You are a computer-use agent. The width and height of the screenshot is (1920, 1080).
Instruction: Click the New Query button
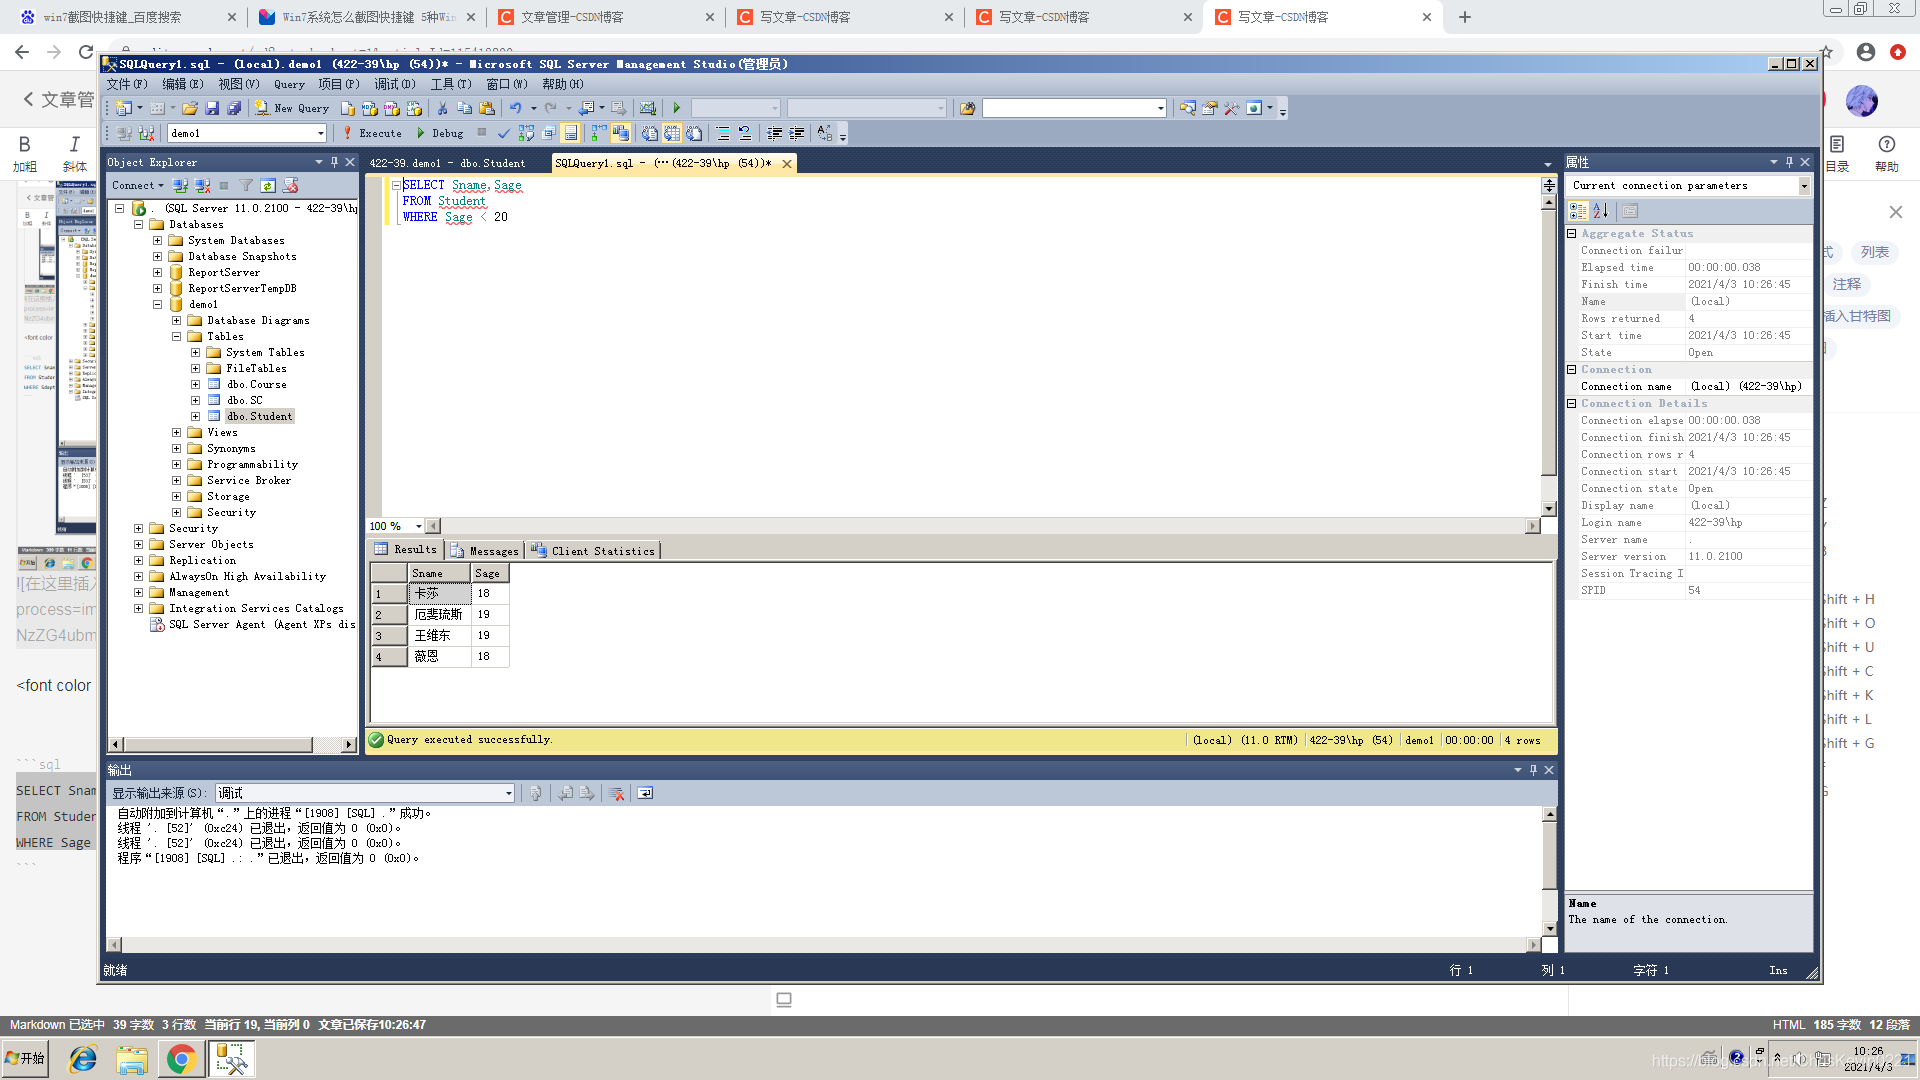pyautogui.click(x=291, y=108)
